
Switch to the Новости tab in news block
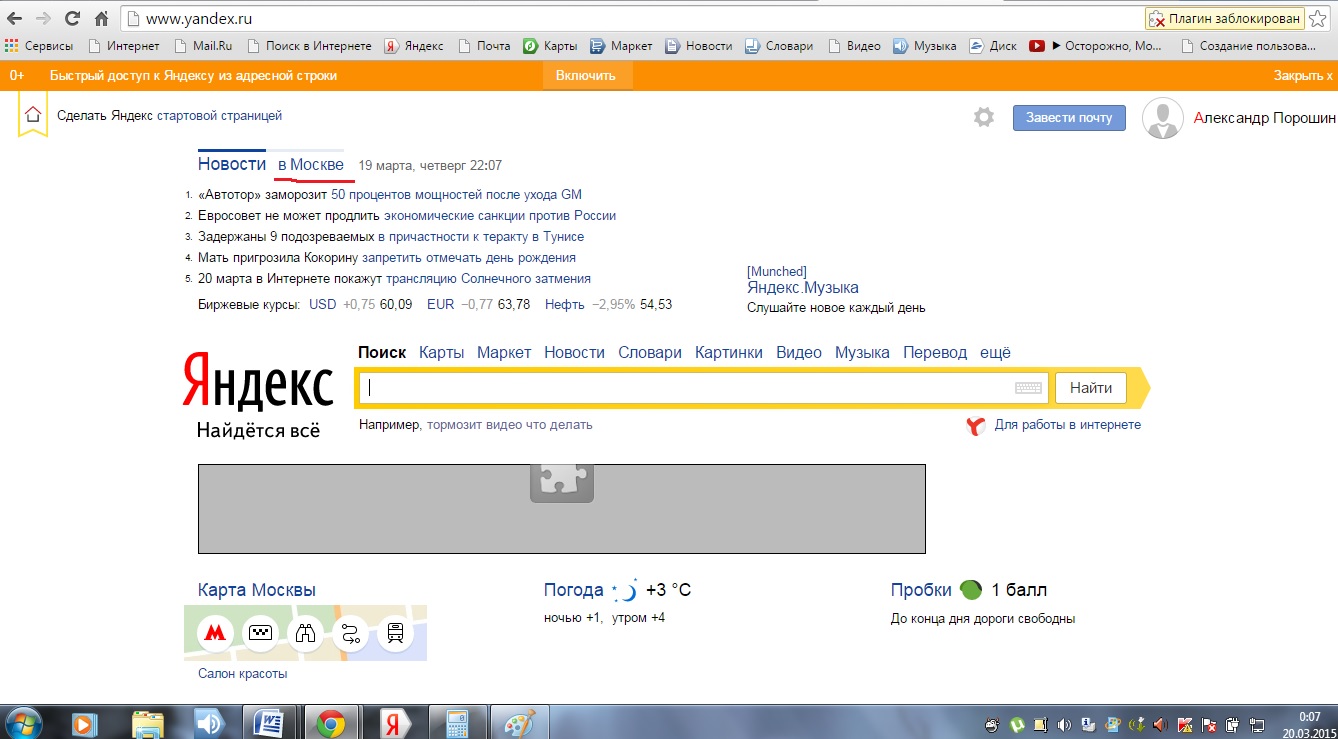pos(232,165)
